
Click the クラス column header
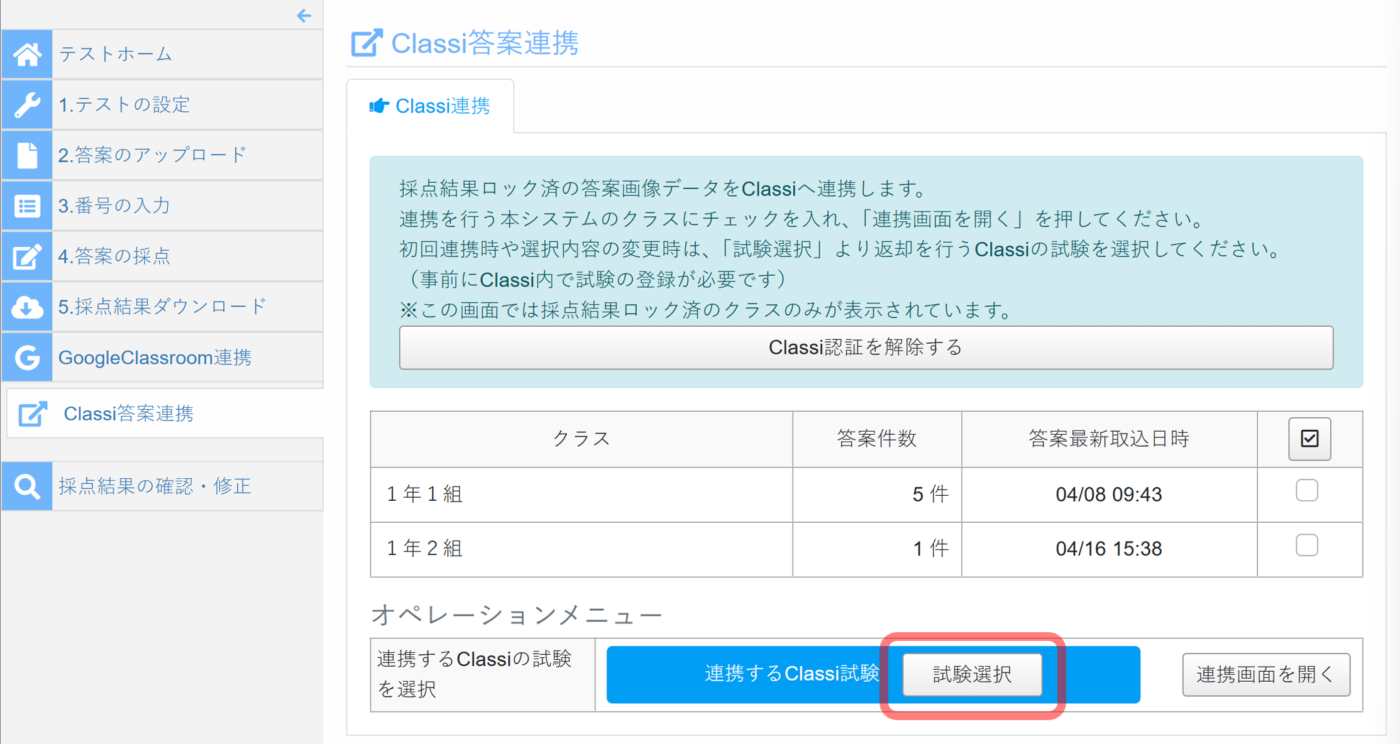pyautogui.click(x=581, y=439)
